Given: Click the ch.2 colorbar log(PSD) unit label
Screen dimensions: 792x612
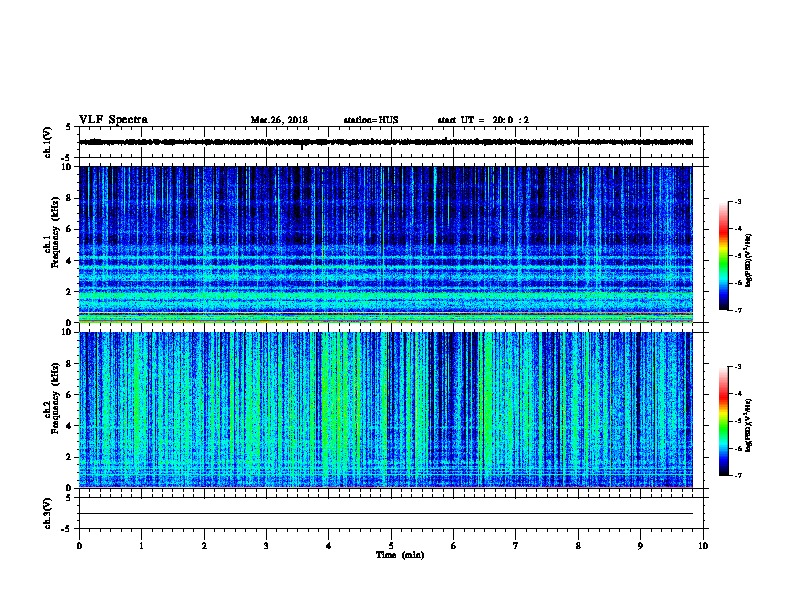Looking at the screenshot, I should (x=748, y=425).
